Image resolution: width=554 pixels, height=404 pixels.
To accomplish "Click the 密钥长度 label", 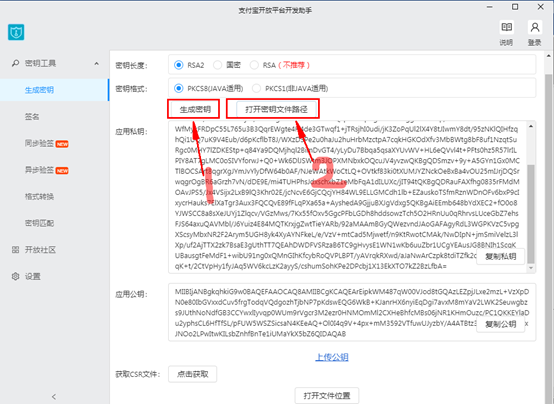I will [x=131, y=66].
